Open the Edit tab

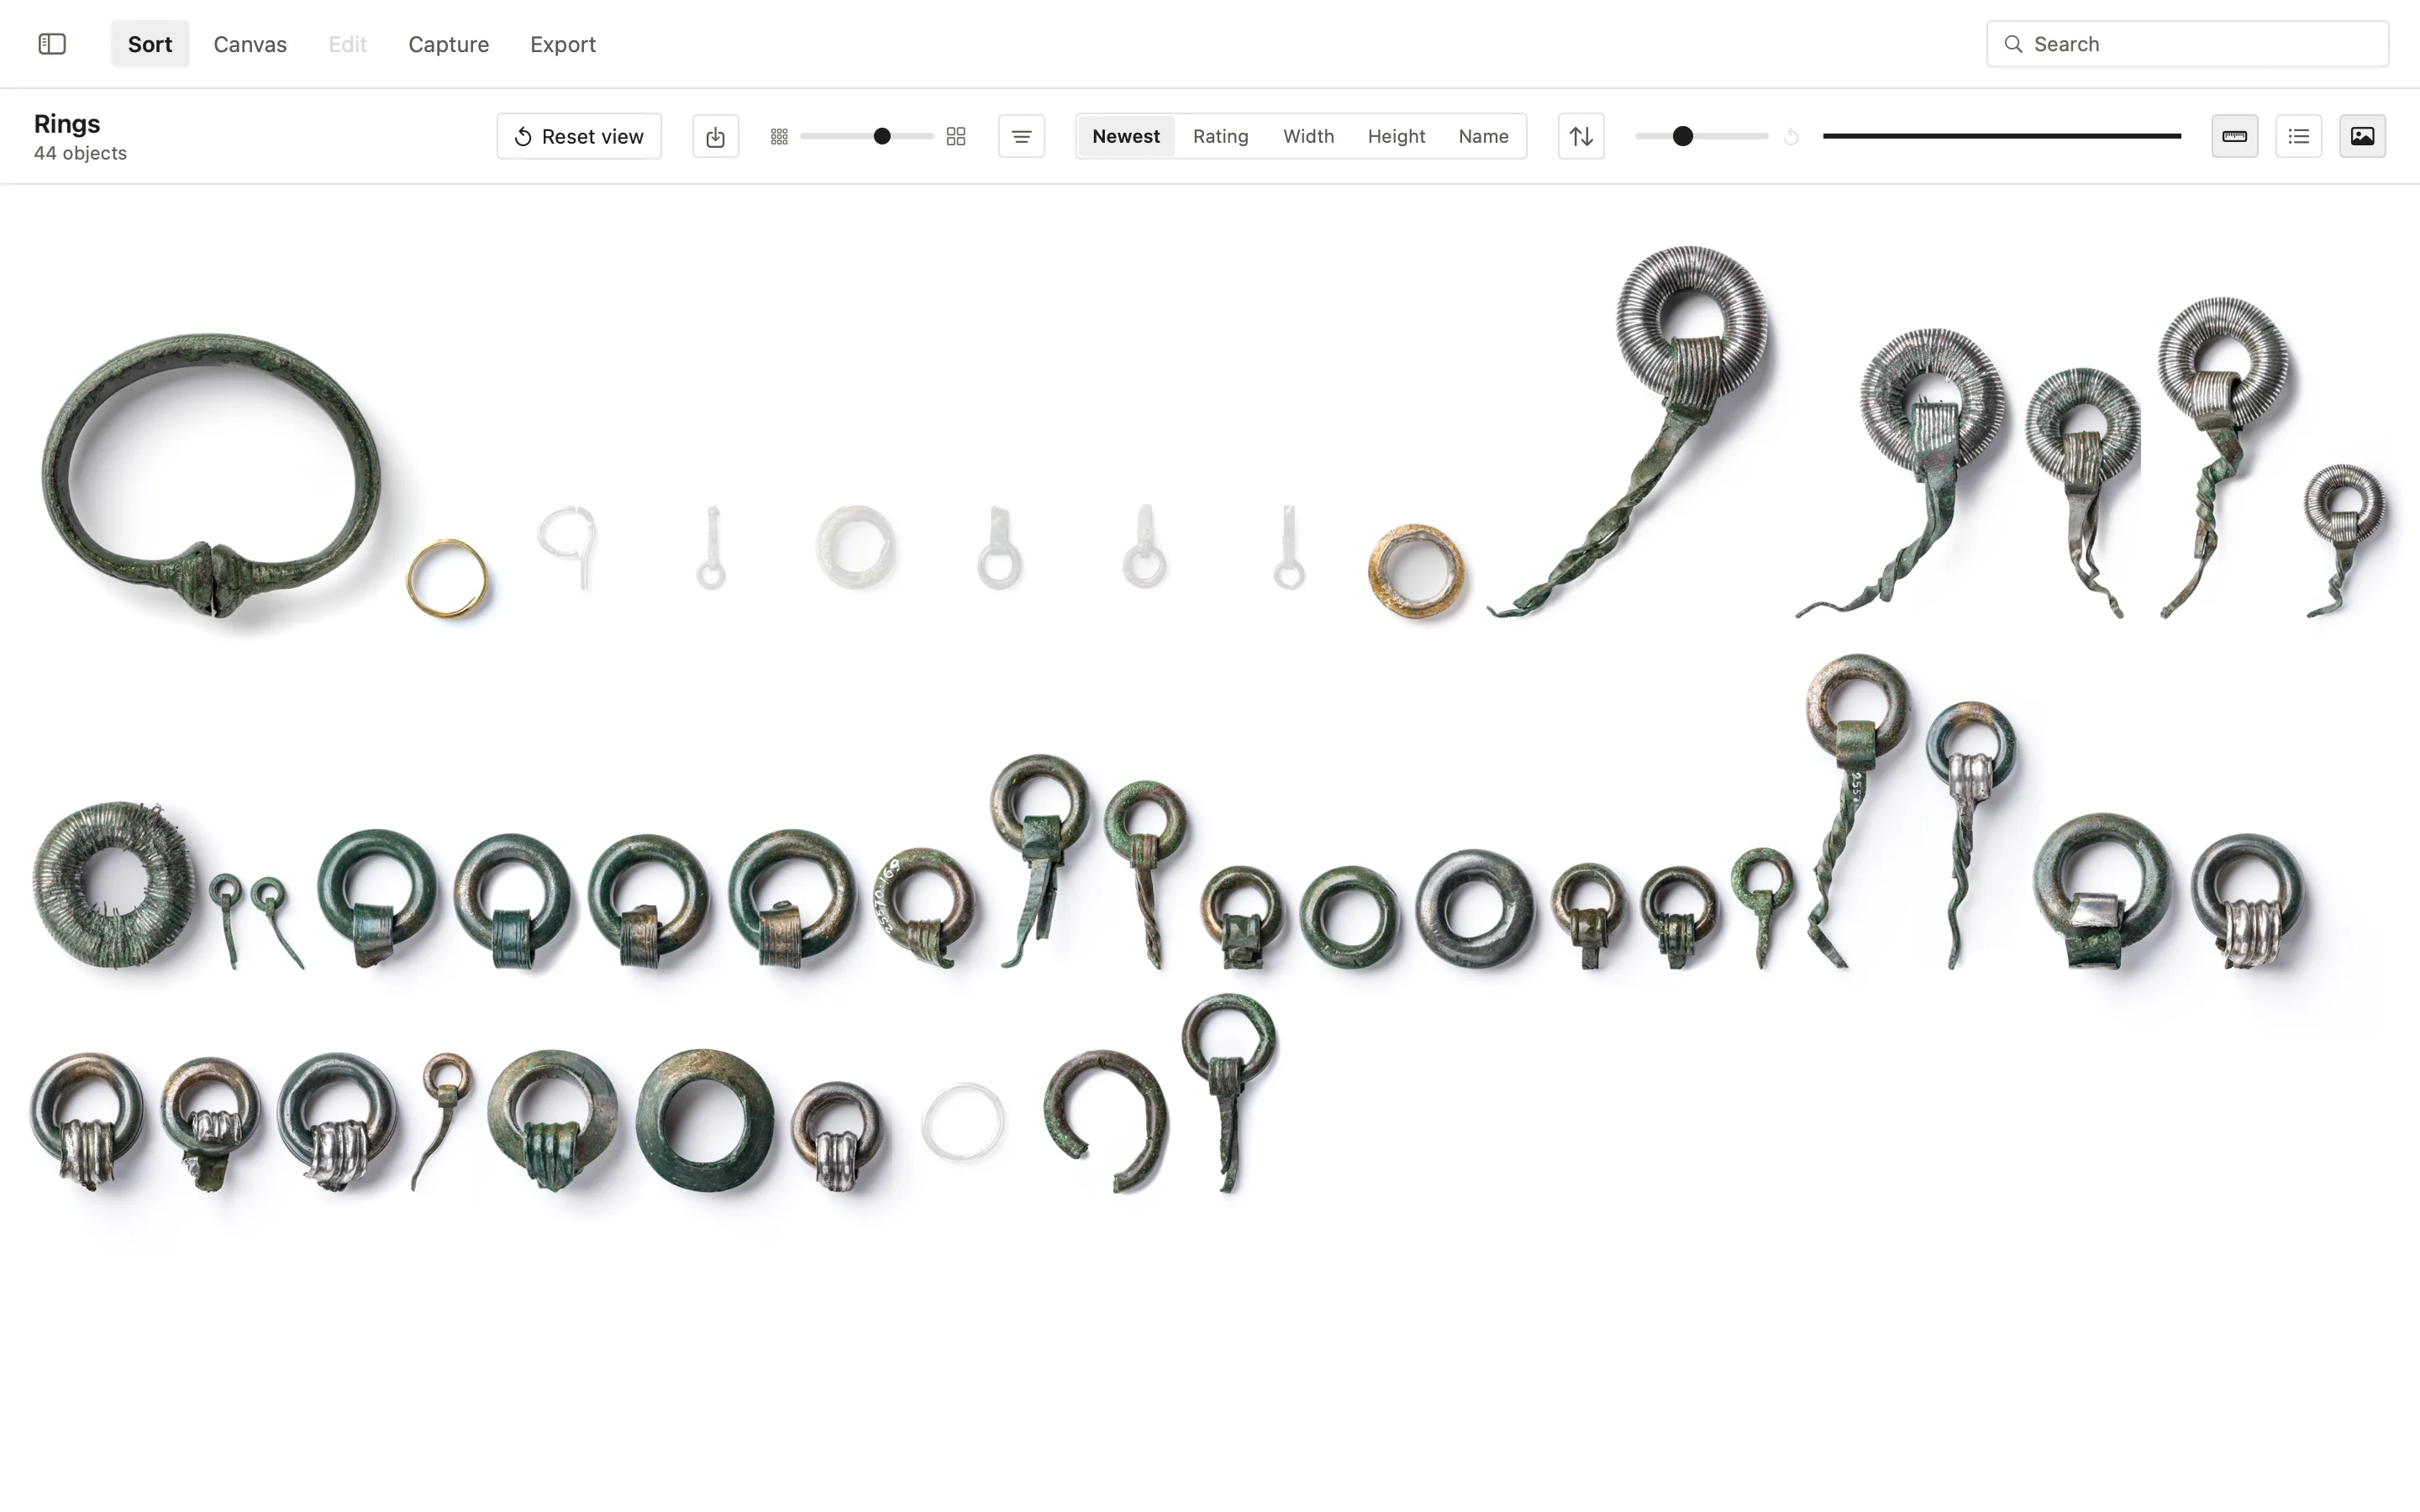[x=347, y=44]
